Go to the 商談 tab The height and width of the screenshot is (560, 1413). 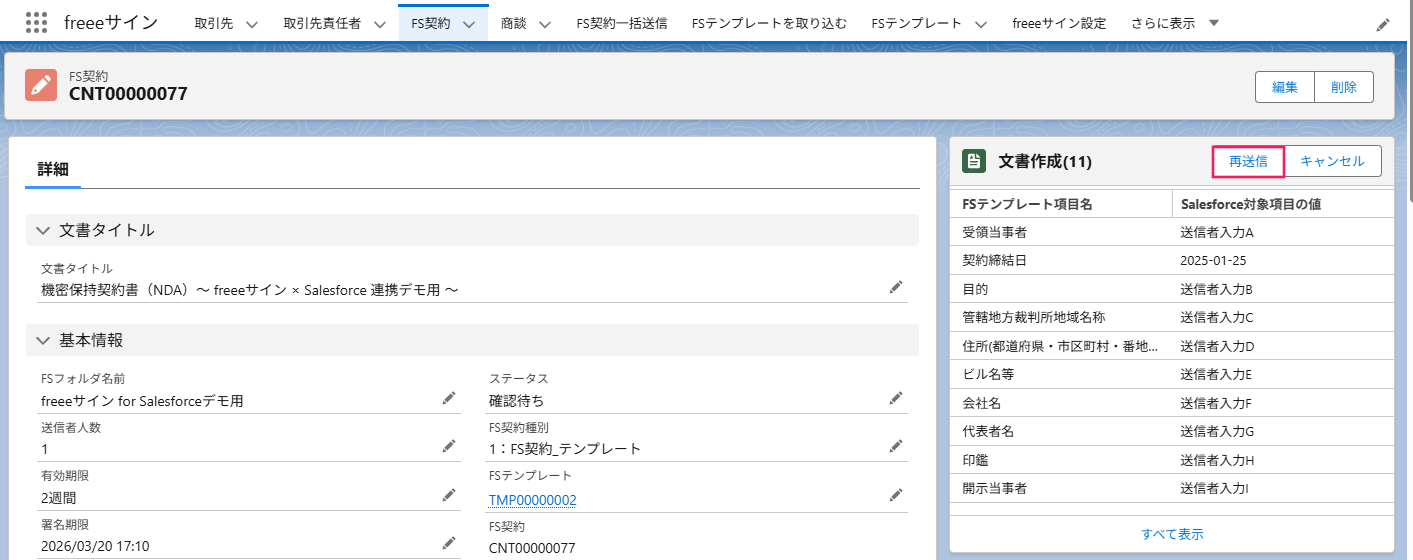coord(513,23)
